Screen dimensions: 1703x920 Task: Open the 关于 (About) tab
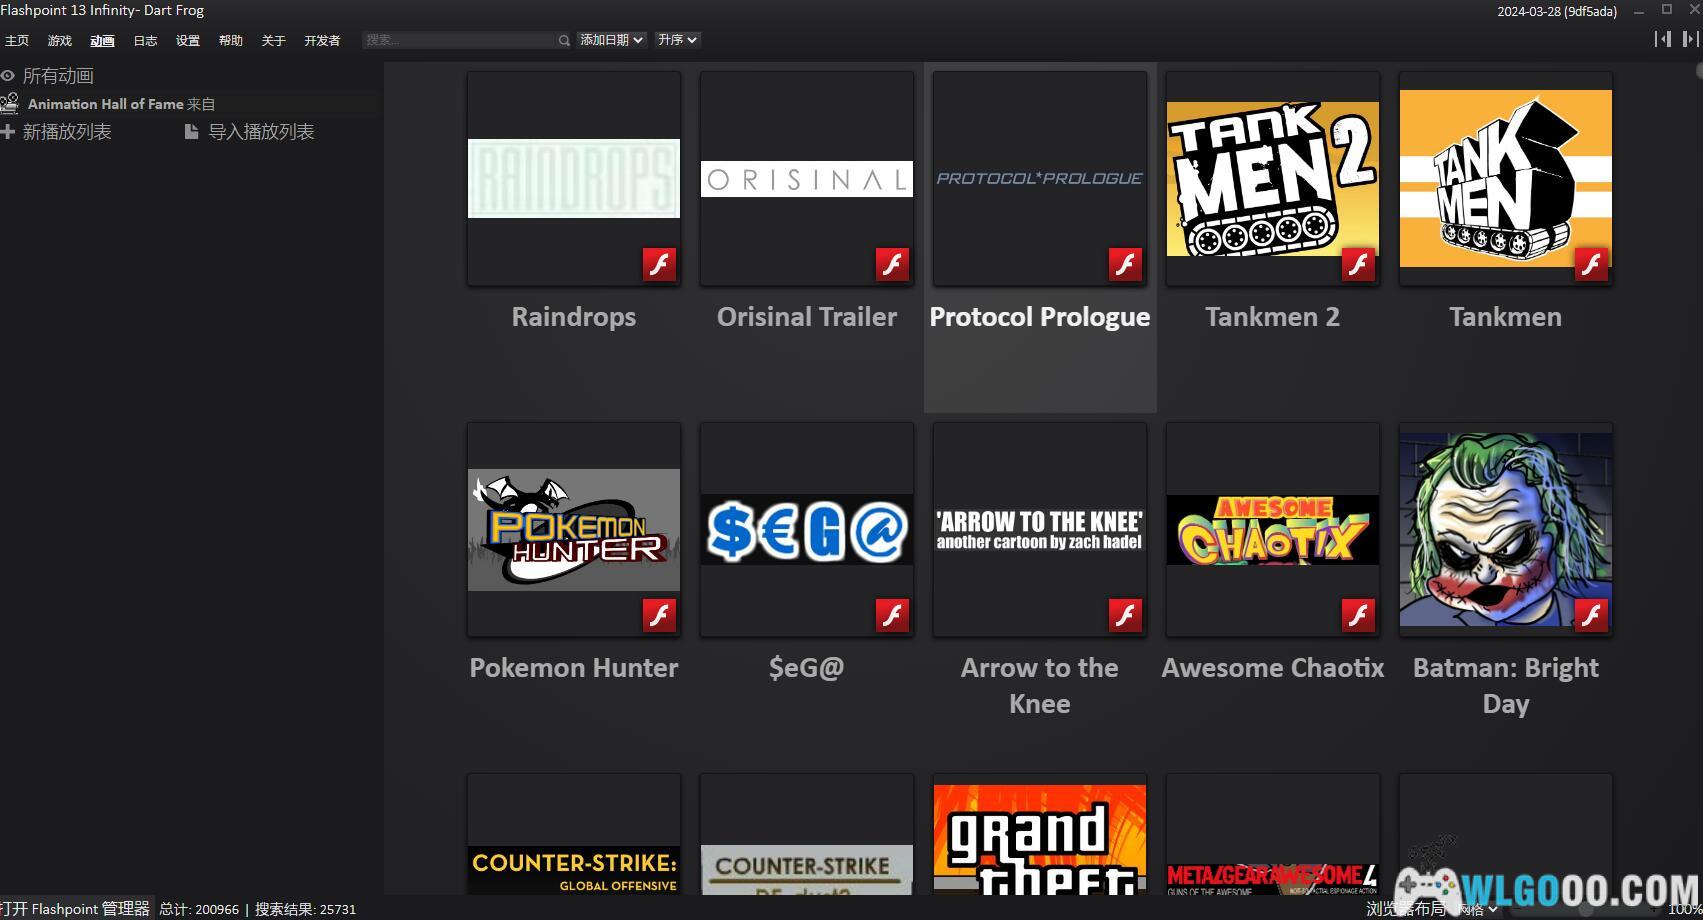(273, 41)
